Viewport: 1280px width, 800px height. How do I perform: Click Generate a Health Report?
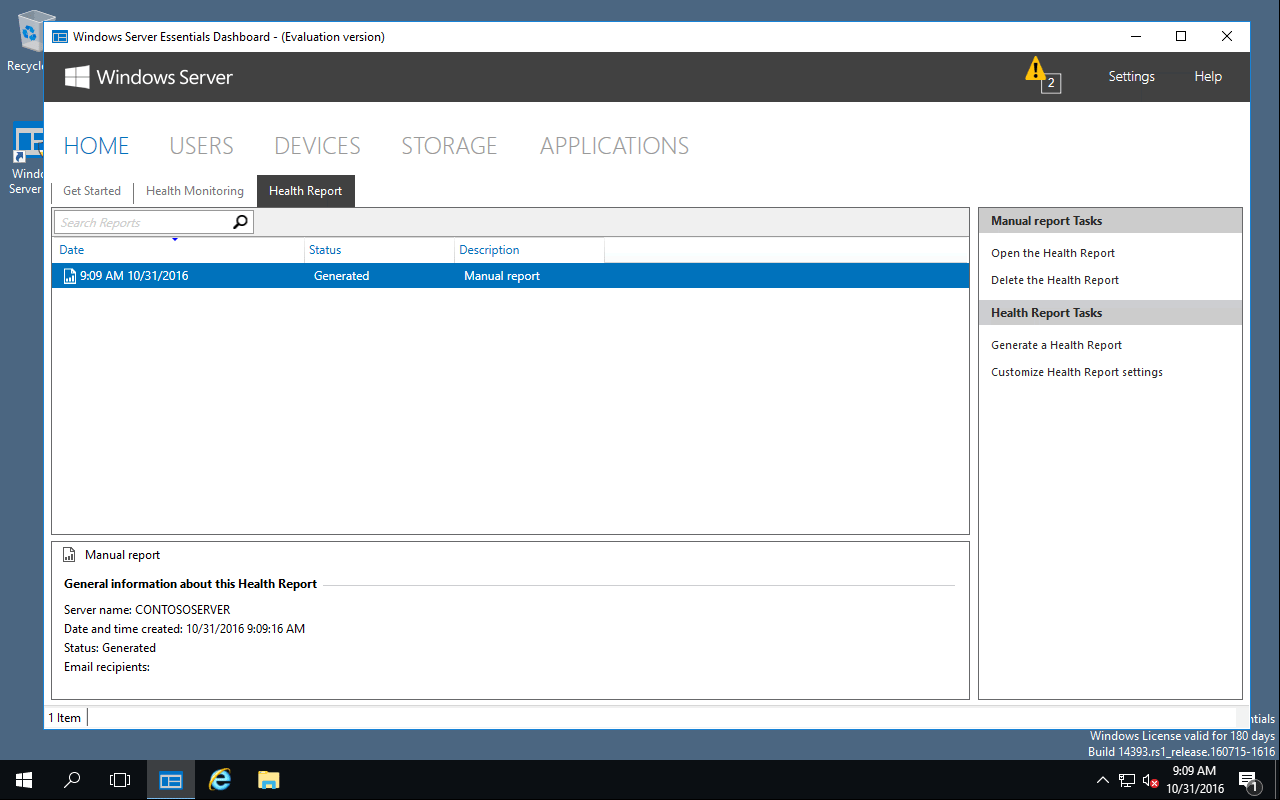[1056, 345]
